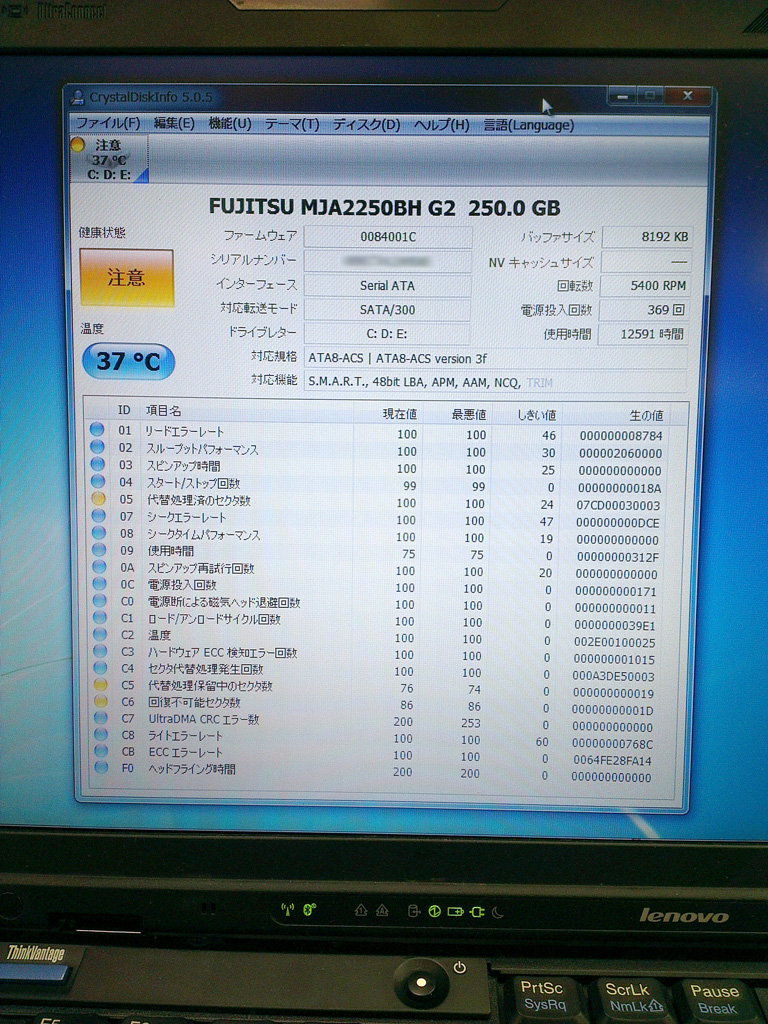
Task: Click the transfer mode field SATA/300
Action: point(387,310)
